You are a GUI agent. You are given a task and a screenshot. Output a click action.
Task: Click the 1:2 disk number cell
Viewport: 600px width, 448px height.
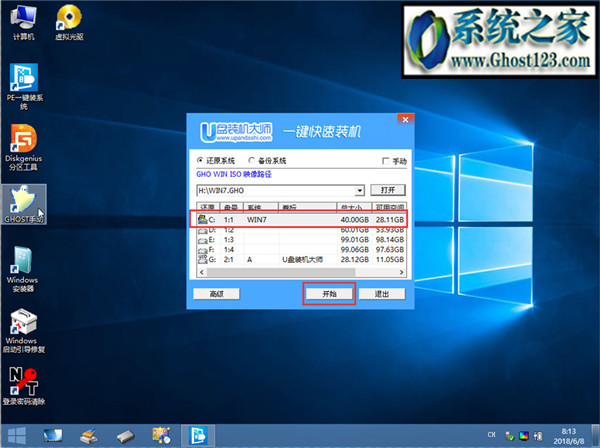(229, 230)
